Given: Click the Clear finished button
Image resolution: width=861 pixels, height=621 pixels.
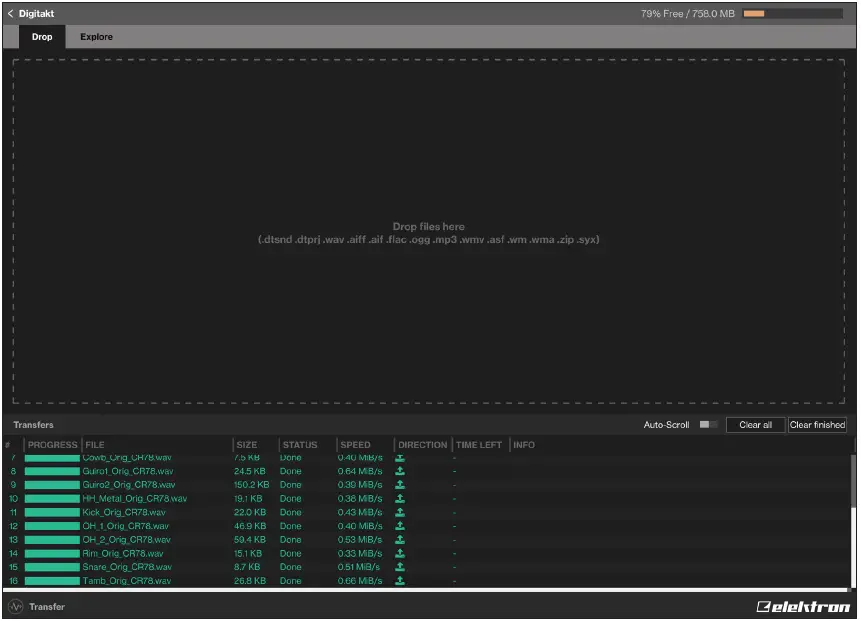Looking at the screenshot, I should tap(817, 424).
